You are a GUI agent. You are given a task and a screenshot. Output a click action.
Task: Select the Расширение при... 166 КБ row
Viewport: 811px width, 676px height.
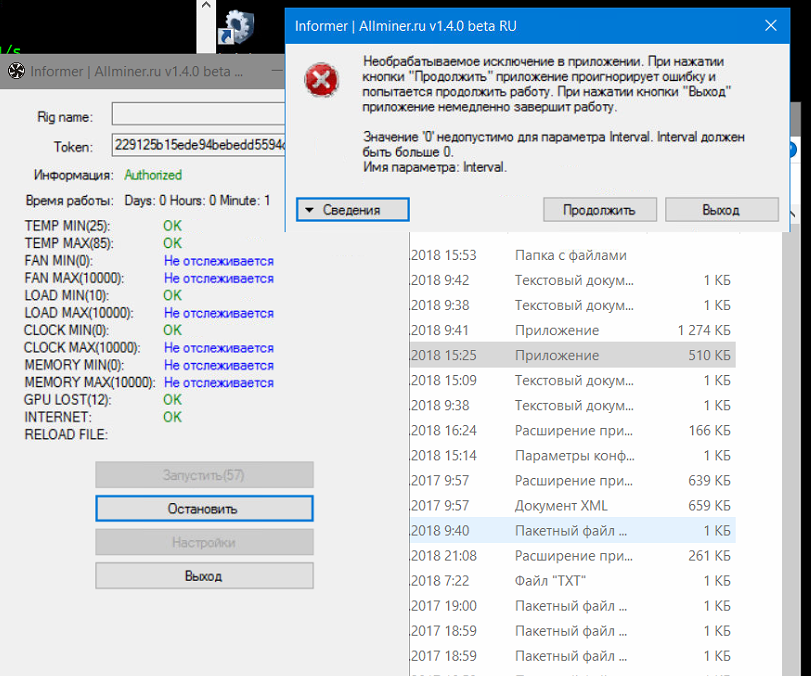tap(573, 430)
